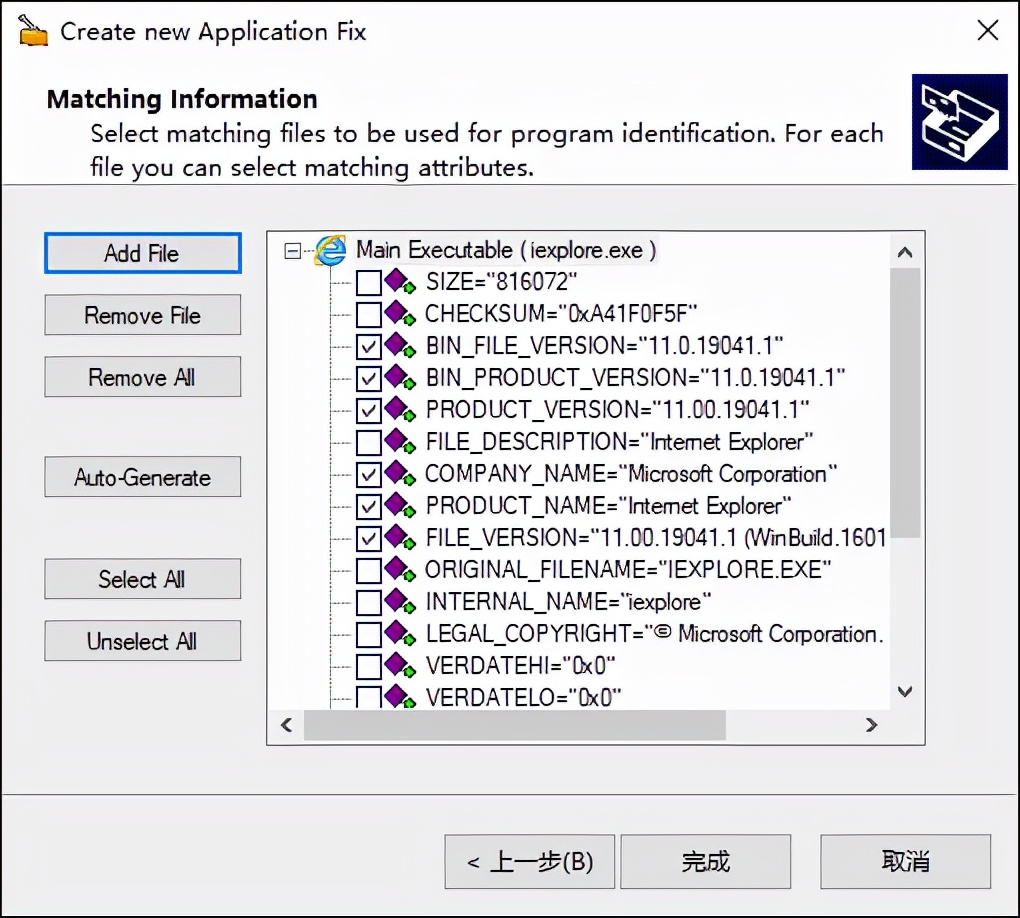Click the attribute icon beside BIN_FILE_VERSION
This screenshot has width=1020, height=918.
click(399, 345)
